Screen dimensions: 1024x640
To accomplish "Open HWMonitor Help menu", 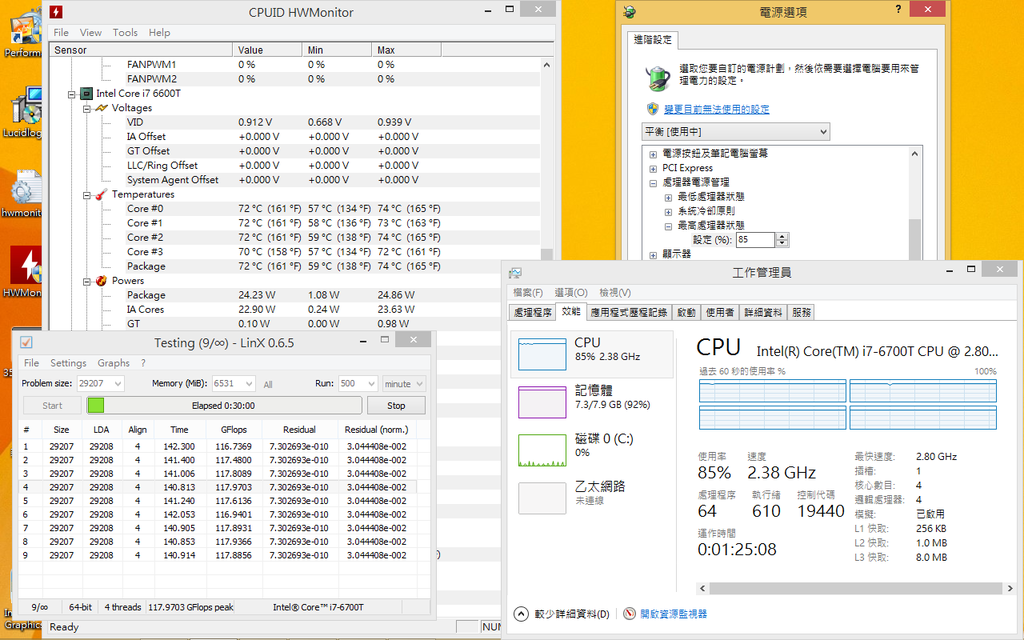I will [x=159, y=32].
